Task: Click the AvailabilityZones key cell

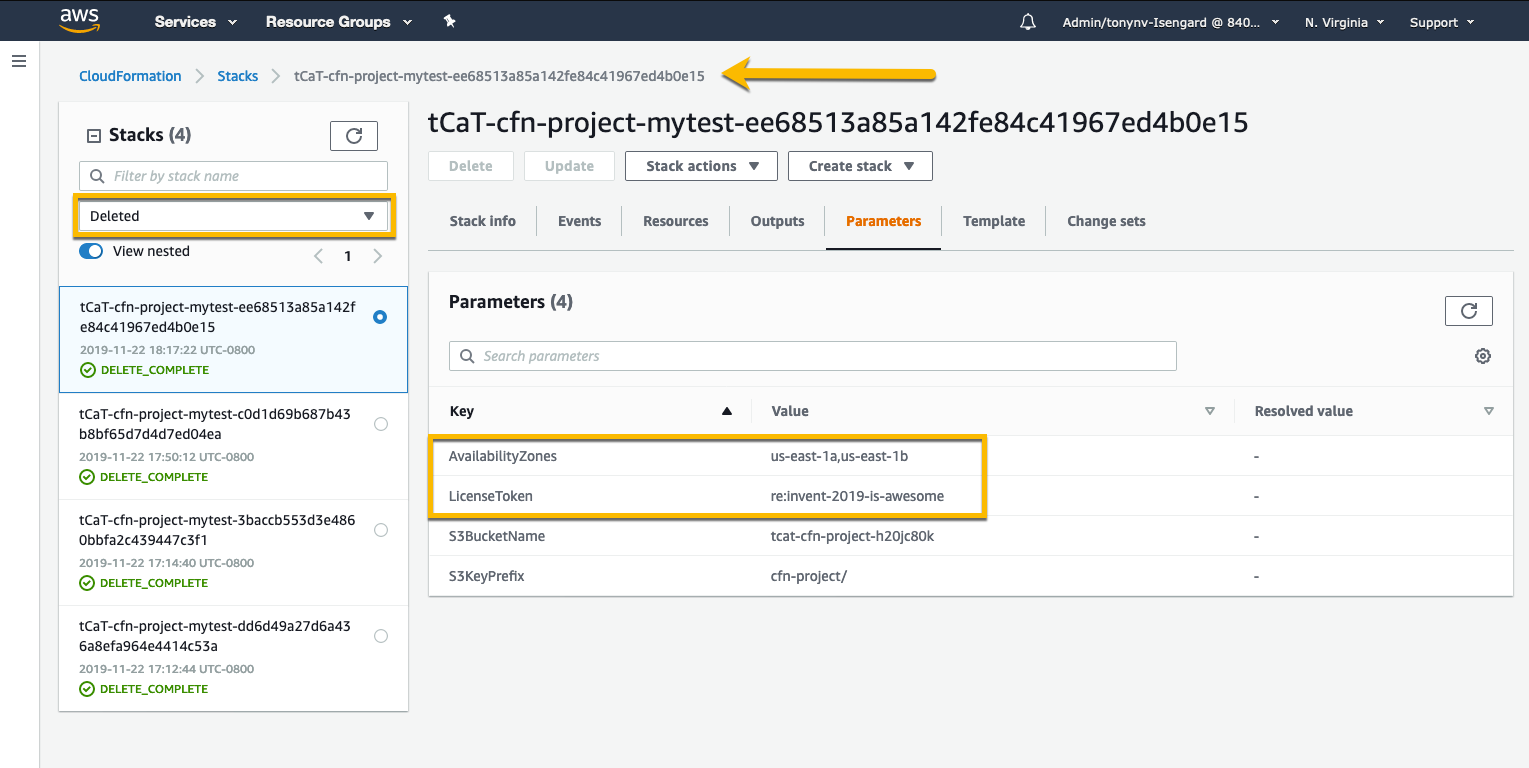Action: tap(503, 456)
